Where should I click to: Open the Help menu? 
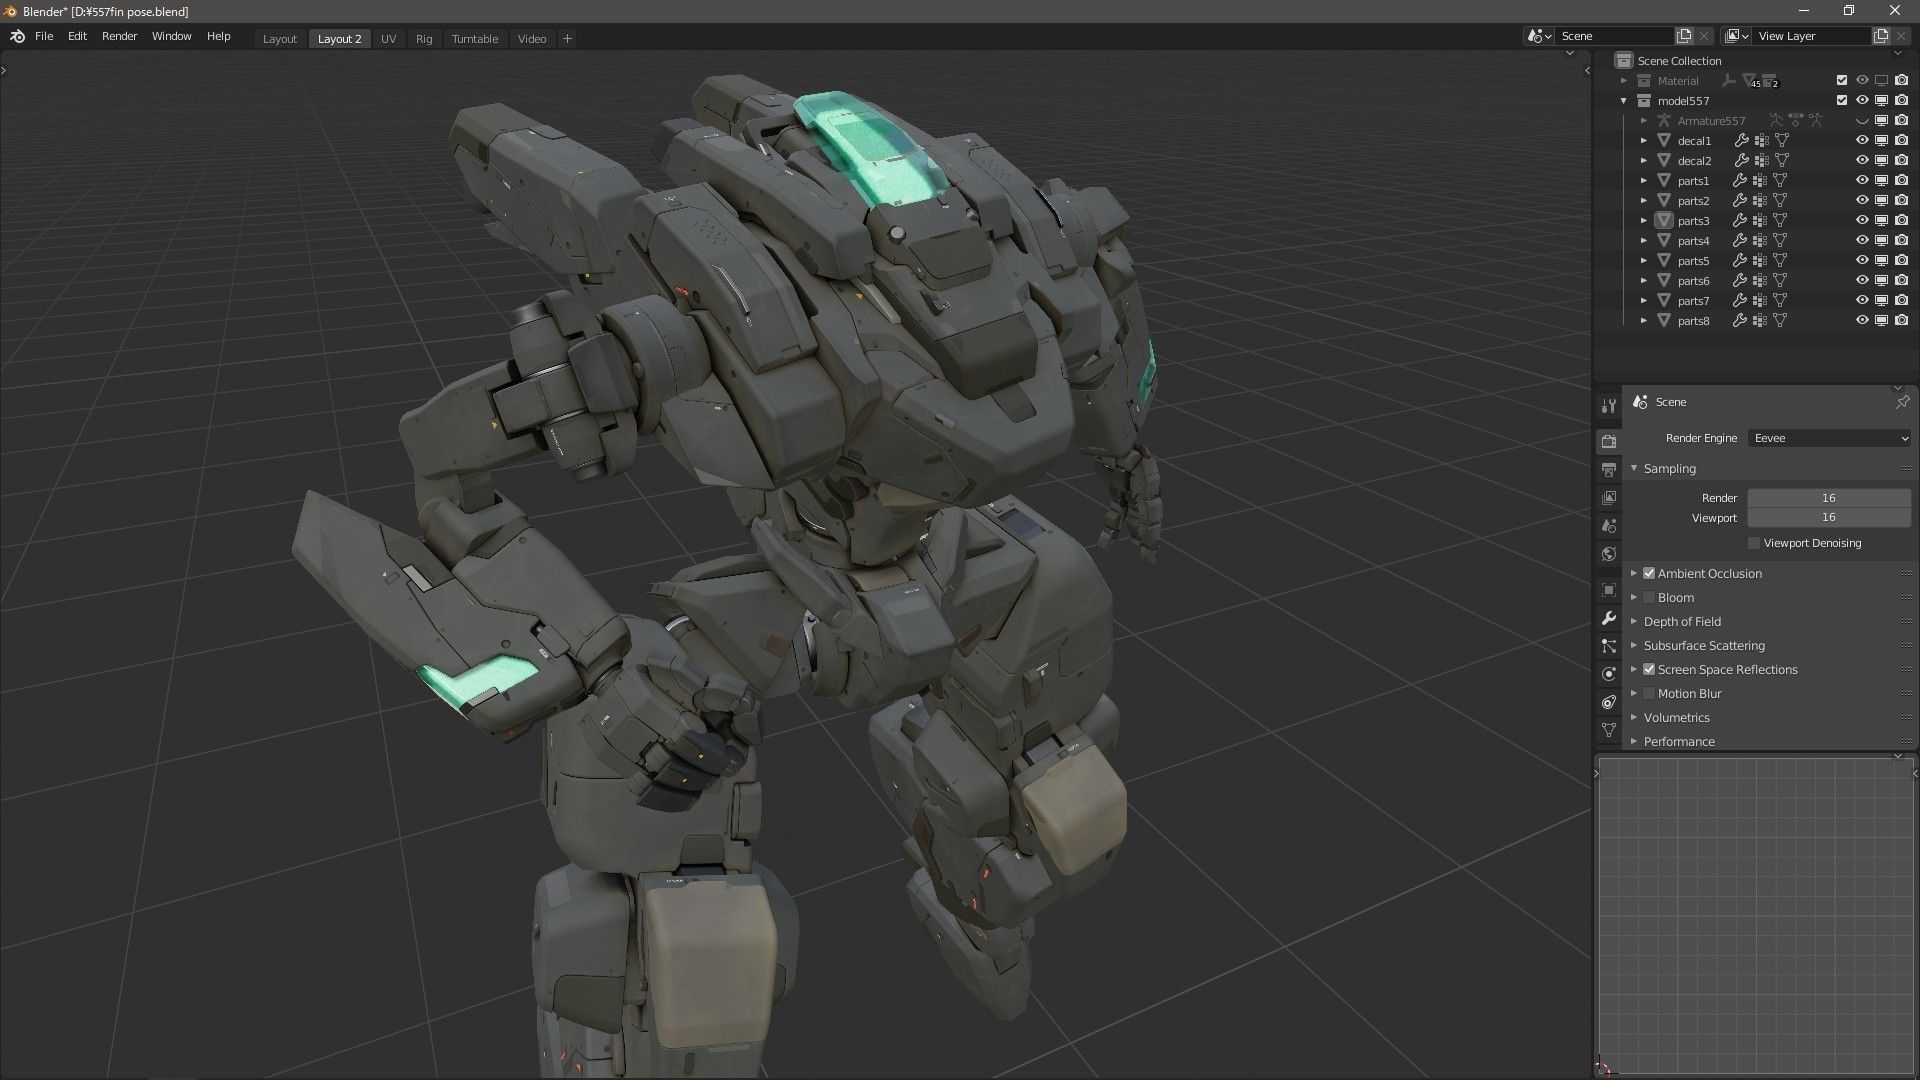[218, 36]
